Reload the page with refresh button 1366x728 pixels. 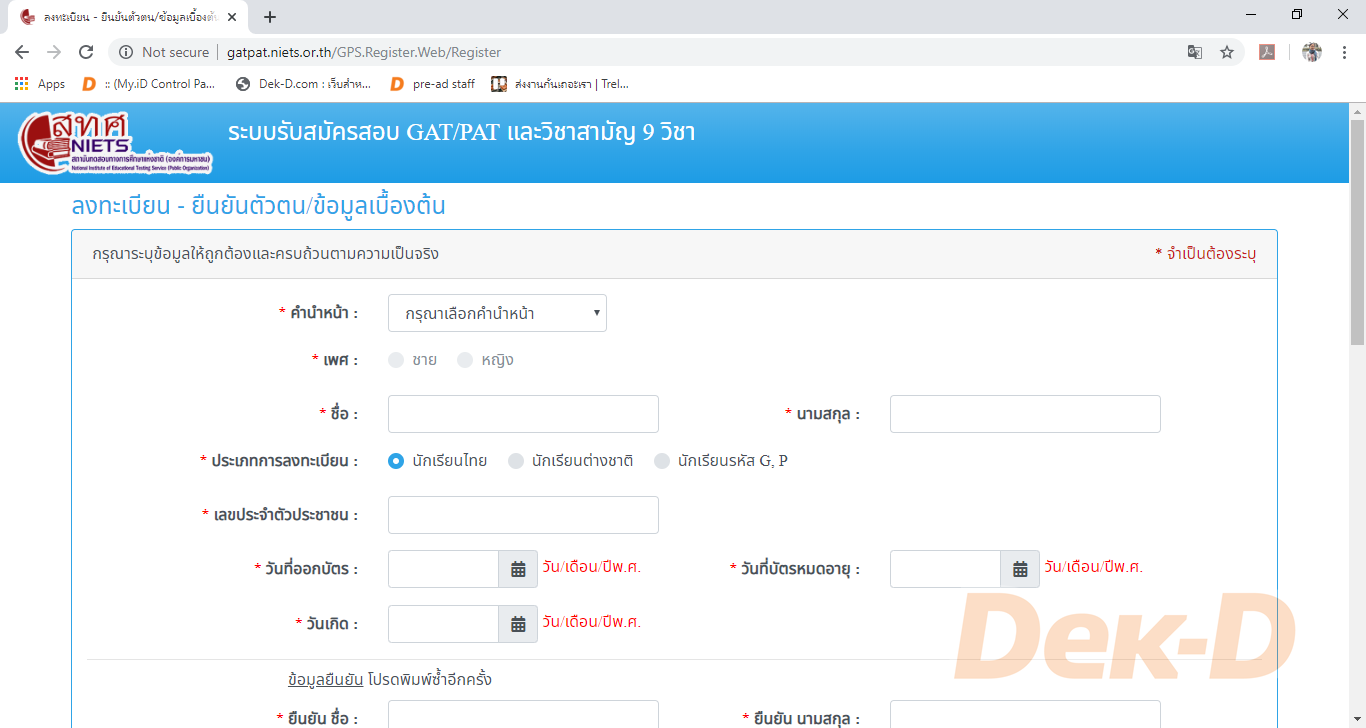pyautogui.click(x=86, y=52)
